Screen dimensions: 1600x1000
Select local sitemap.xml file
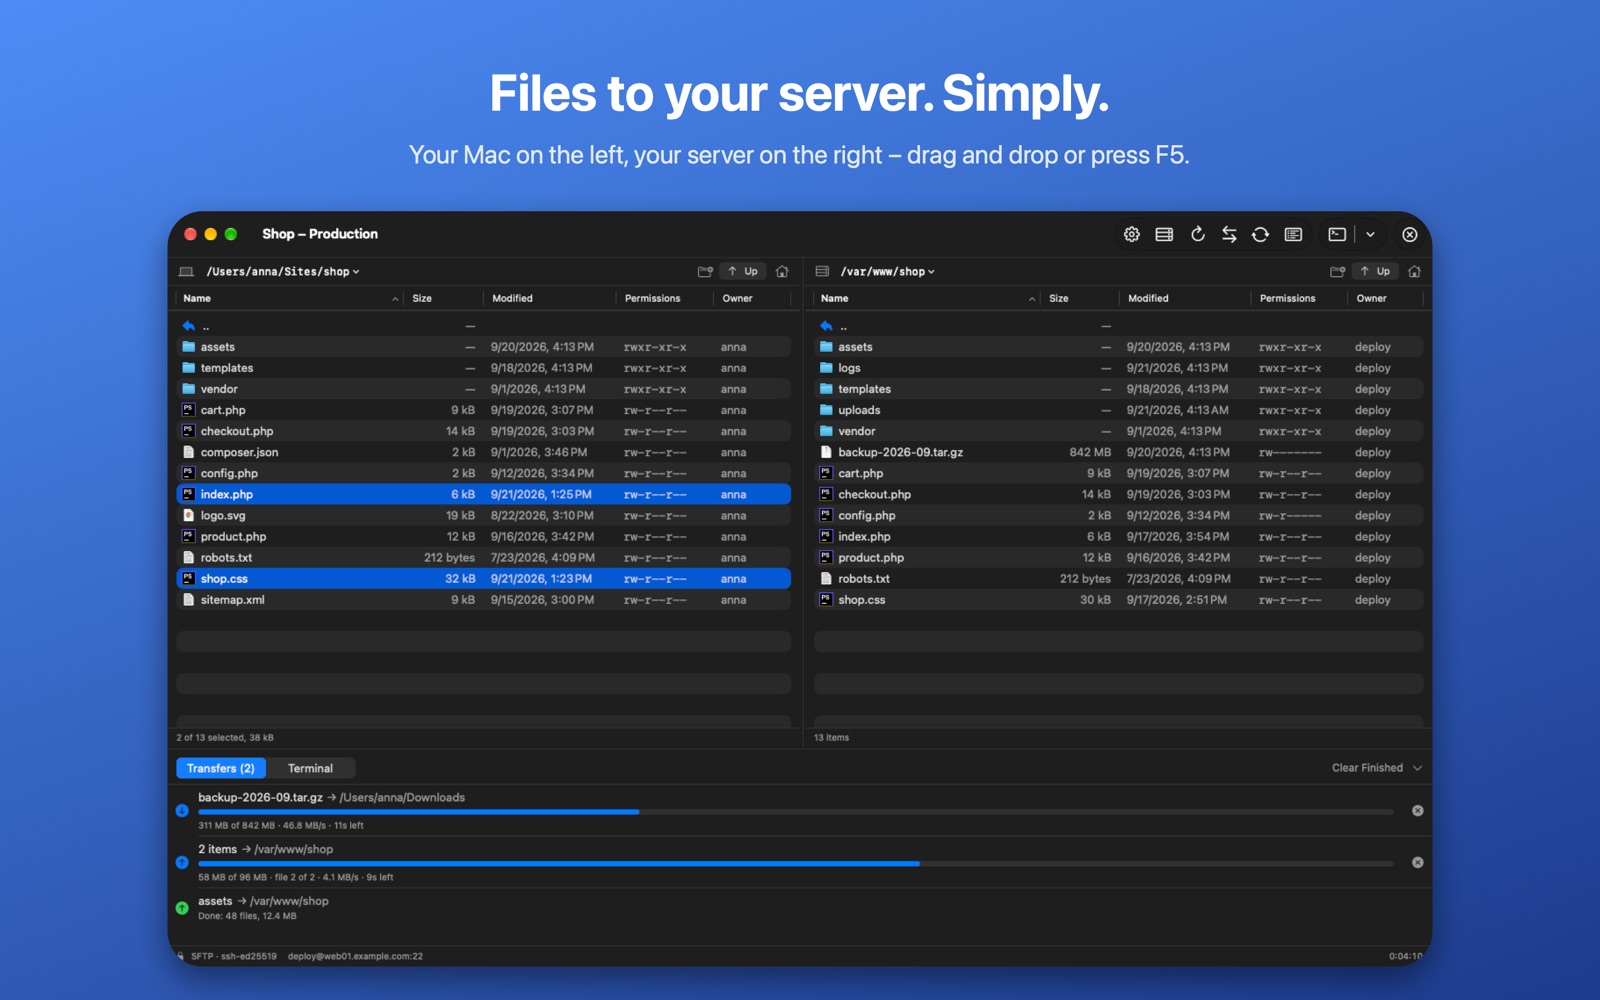click(484, 600)
